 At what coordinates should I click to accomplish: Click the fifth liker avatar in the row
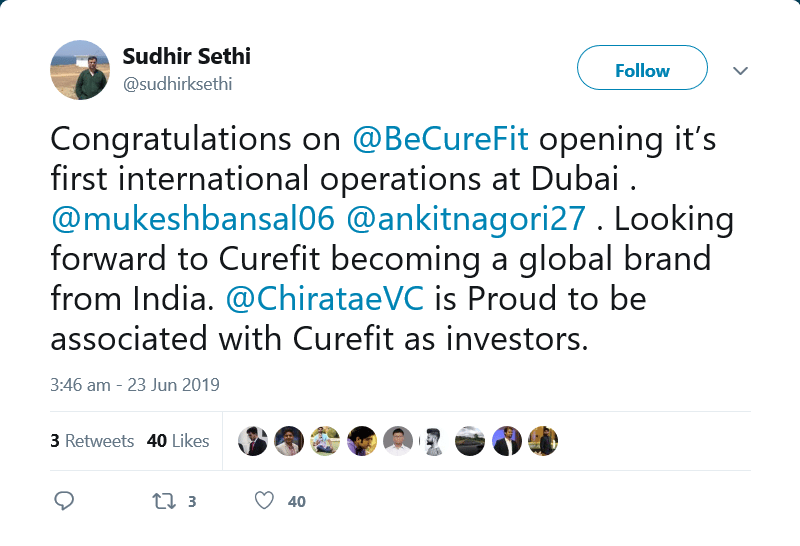398,441
